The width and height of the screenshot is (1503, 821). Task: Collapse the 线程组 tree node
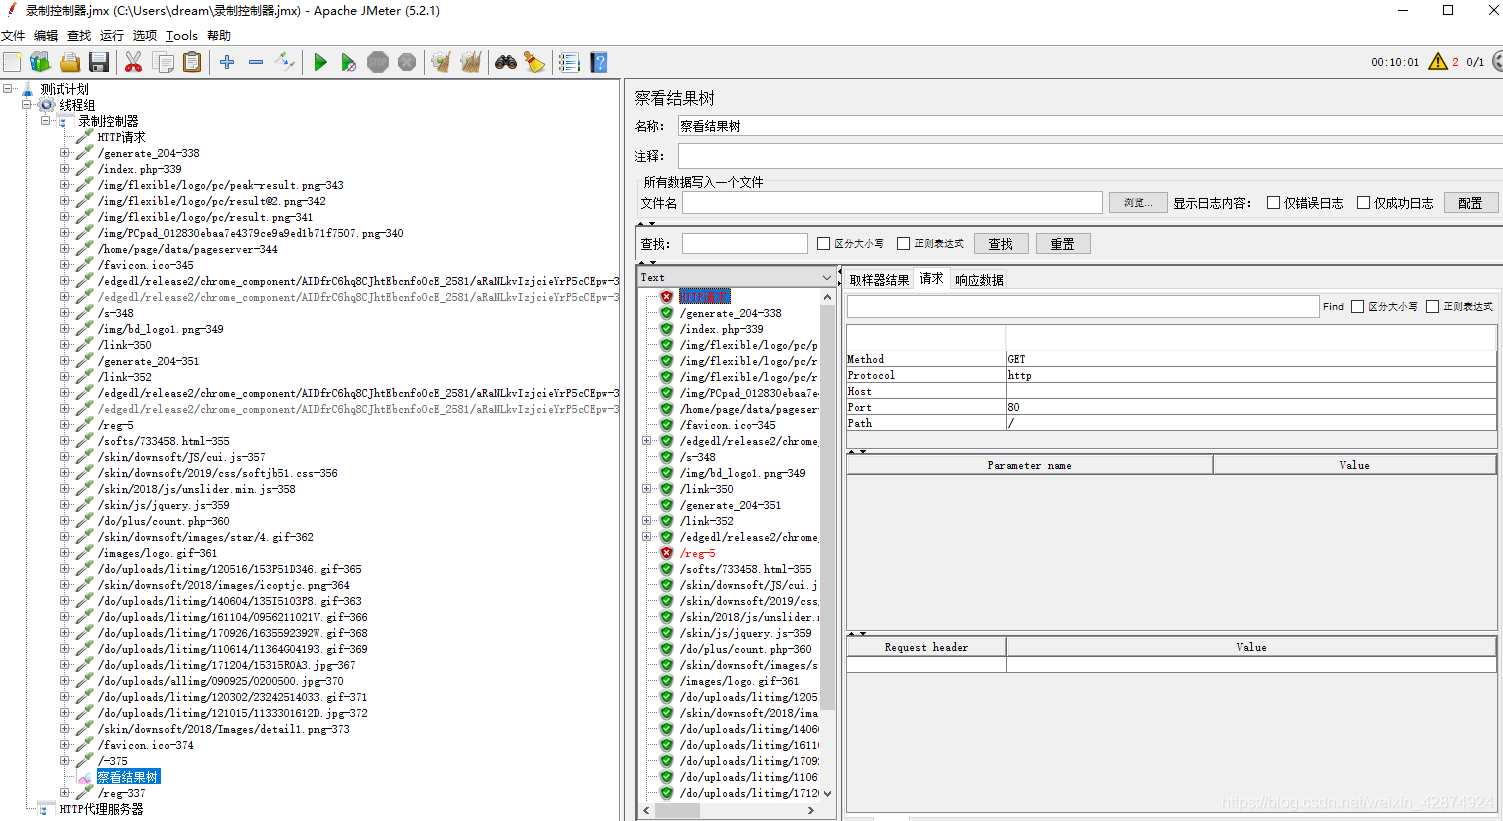click(27, 105)
